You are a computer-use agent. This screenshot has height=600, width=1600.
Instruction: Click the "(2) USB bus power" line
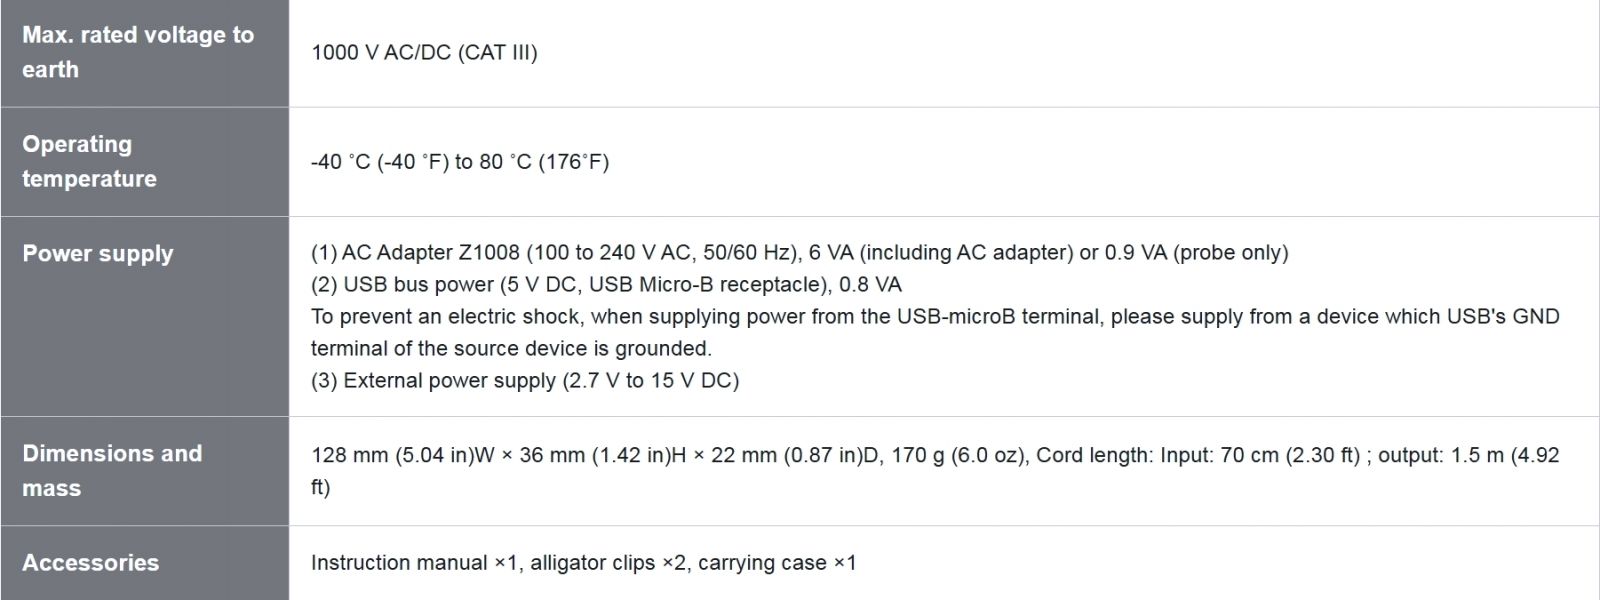pos(420,285)
